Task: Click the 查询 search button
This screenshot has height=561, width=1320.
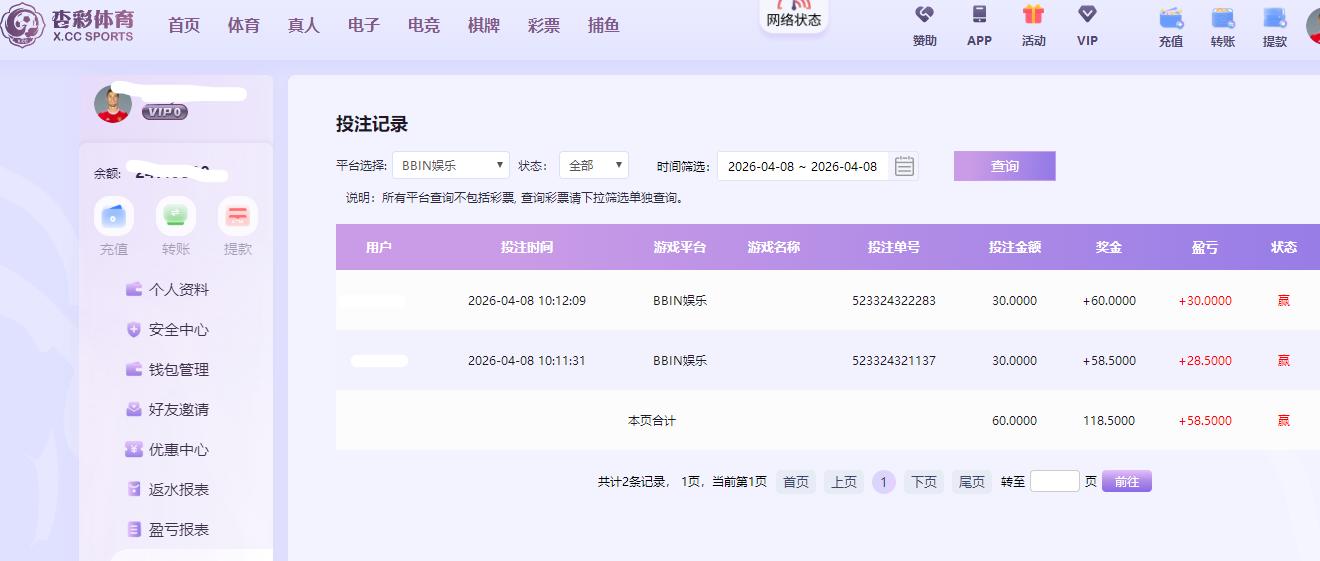Action: pyautogui.click(x=1005, y=166)
